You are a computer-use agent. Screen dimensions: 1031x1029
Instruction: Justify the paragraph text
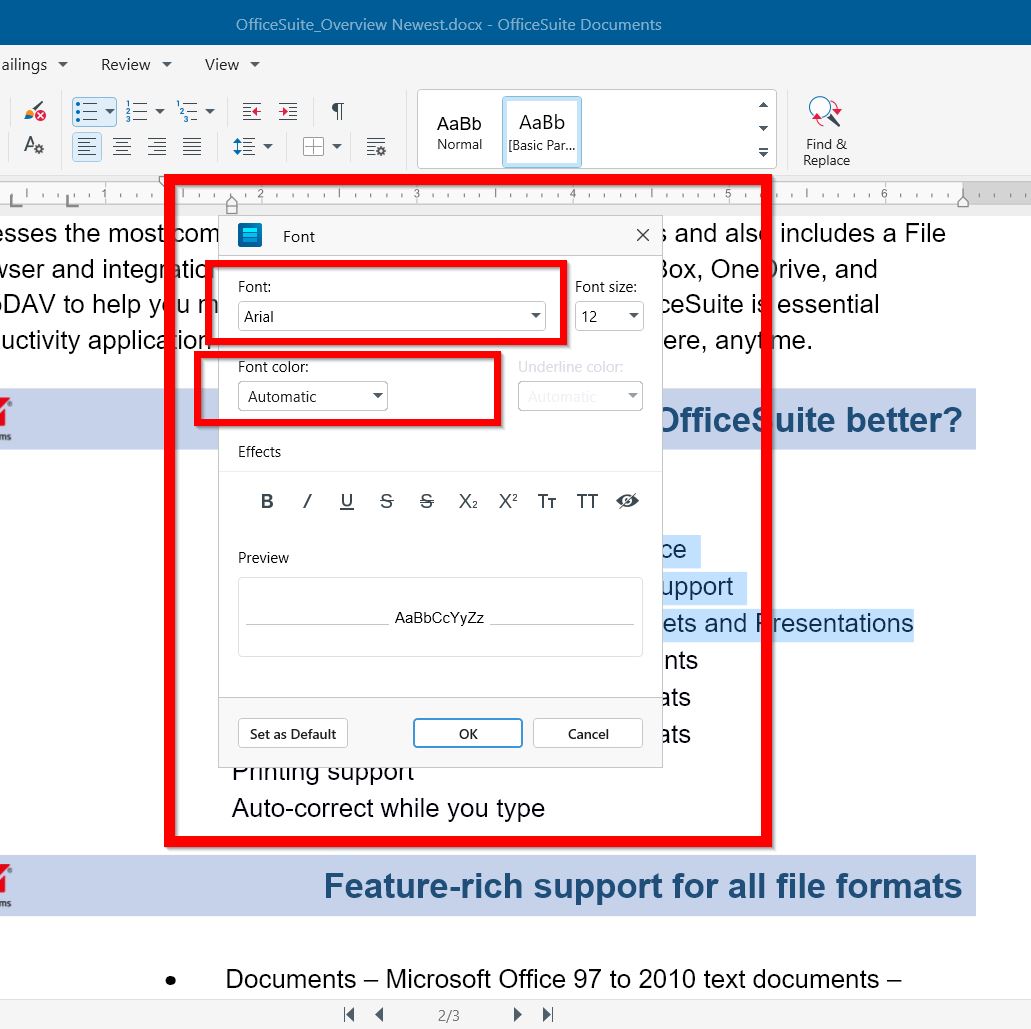(192, 146)
